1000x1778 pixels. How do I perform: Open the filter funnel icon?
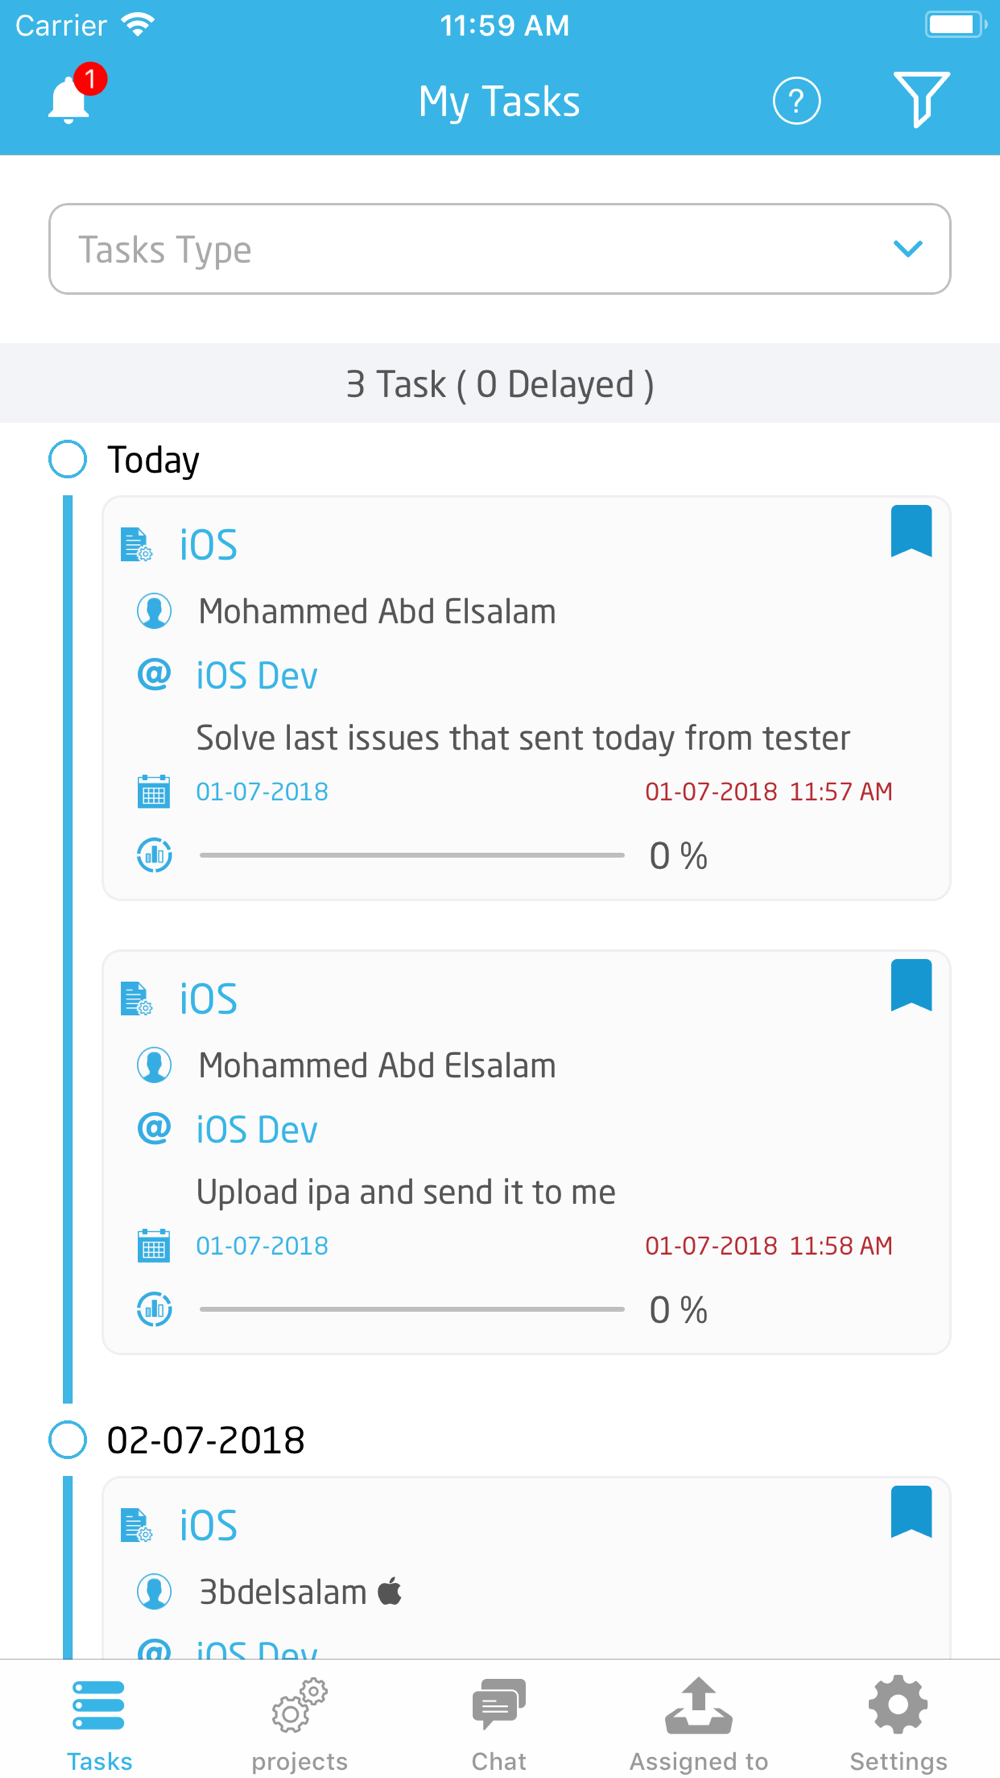(x=921, y=100)
